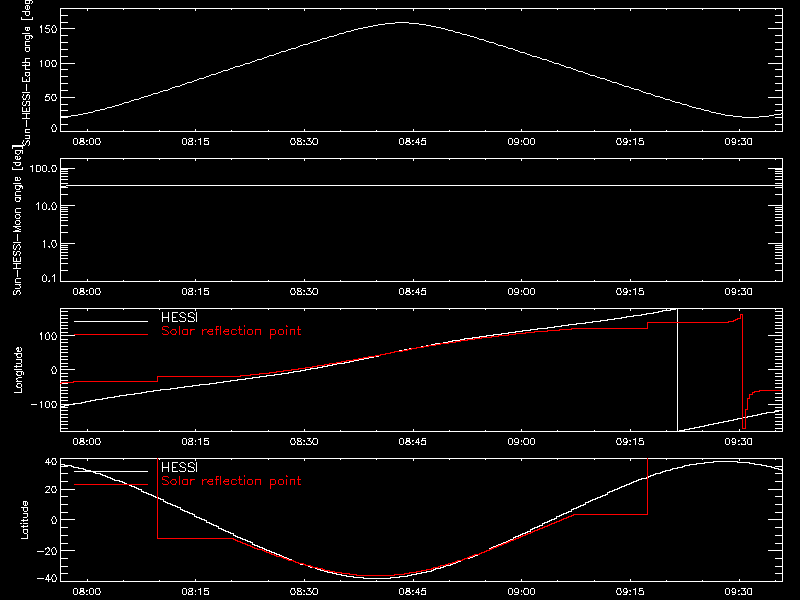Click the 40 tick label on Latitude plot
Viewport: 800px width, 600px height.
click(51, 462)
